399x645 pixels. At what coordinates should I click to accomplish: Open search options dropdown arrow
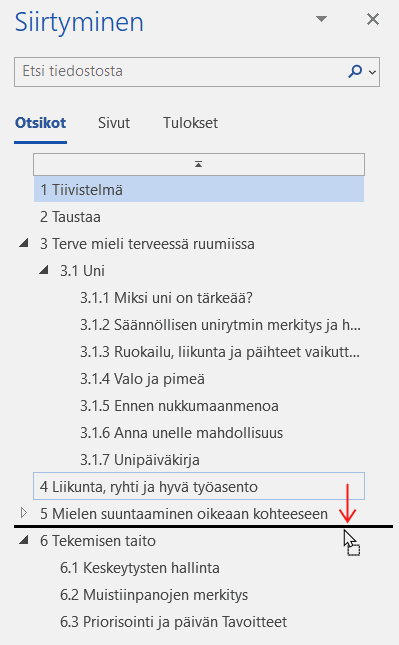point(372,72)
